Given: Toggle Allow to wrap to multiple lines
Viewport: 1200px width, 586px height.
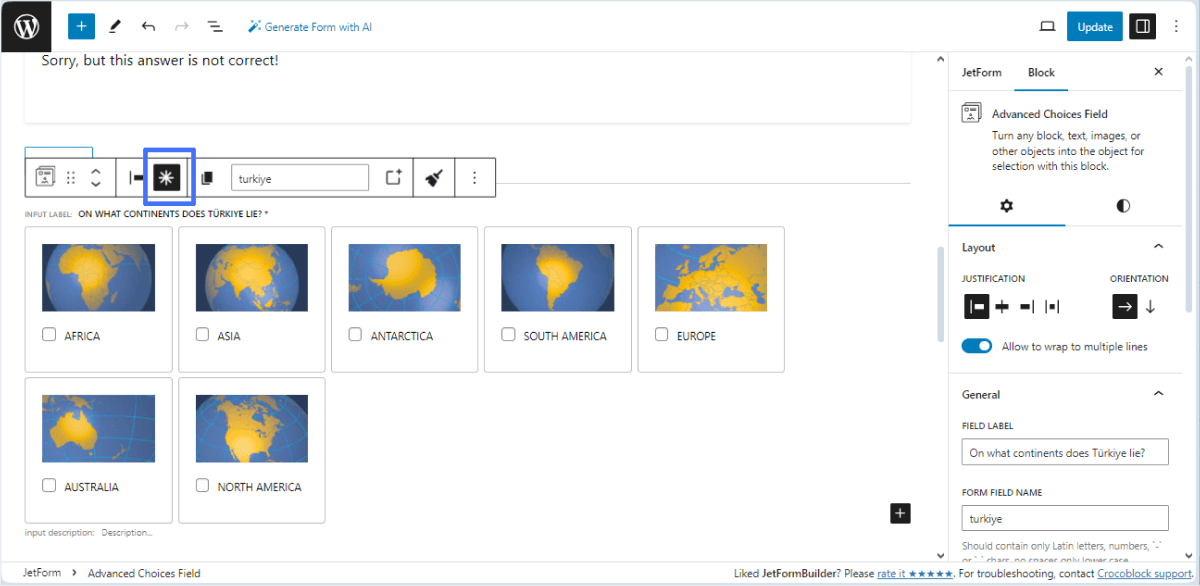Looking at the screenshot, I should pyautogui.click(x=977, y=346).
